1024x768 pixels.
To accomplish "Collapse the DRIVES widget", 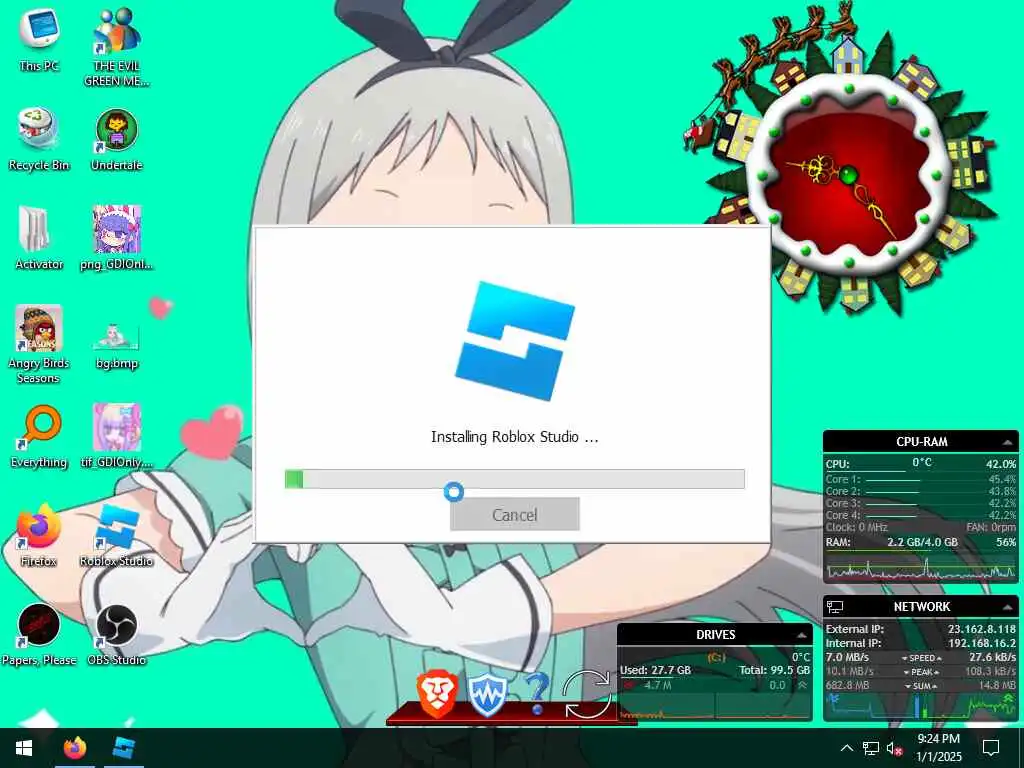I will pos(801,635).
